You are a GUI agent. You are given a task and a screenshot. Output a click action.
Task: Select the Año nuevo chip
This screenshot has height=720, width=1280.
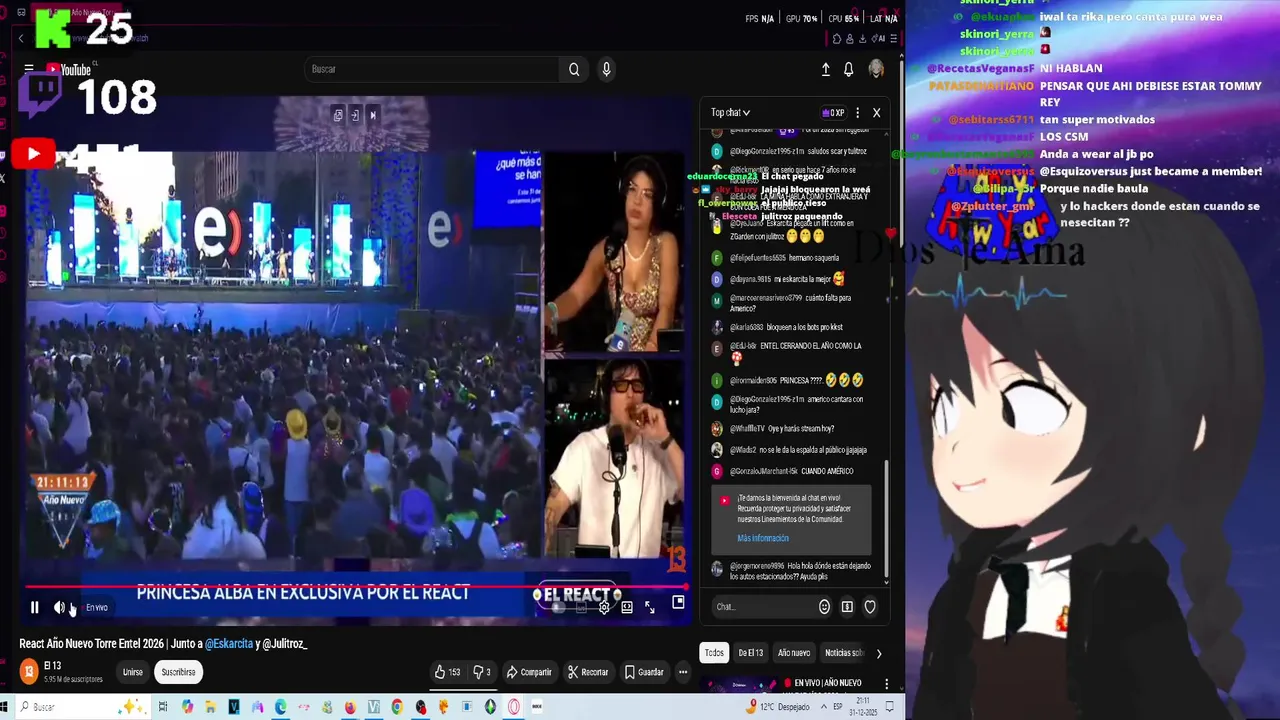794,653
